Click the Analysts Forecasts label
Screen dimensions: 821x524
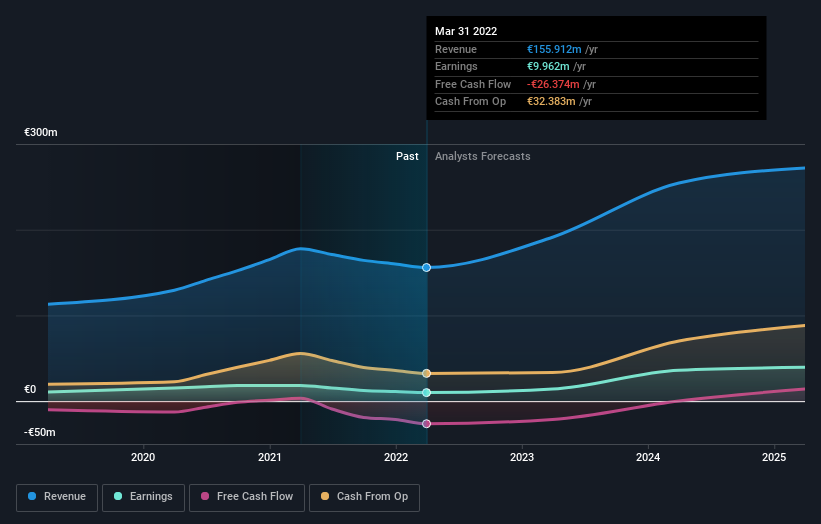pos(482,157)
